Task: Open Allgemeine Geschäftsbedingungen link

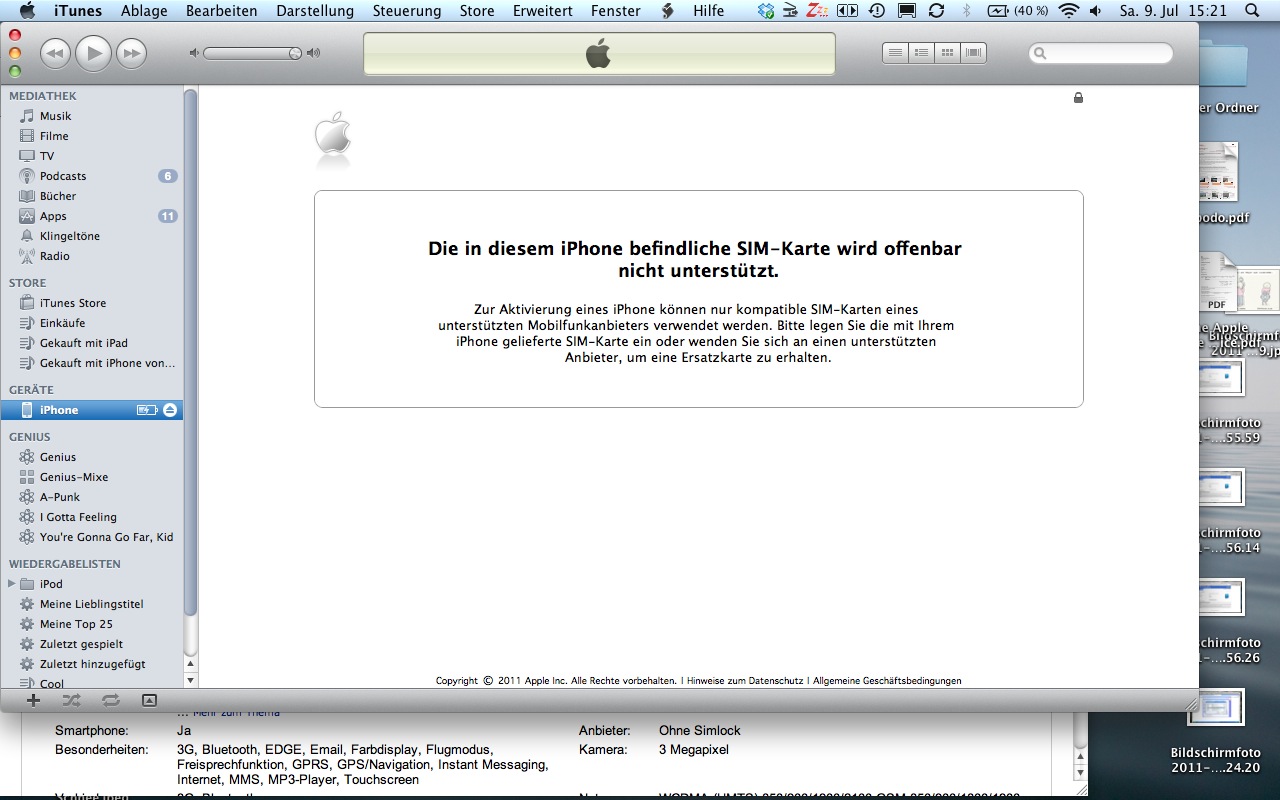Action: 887,681
